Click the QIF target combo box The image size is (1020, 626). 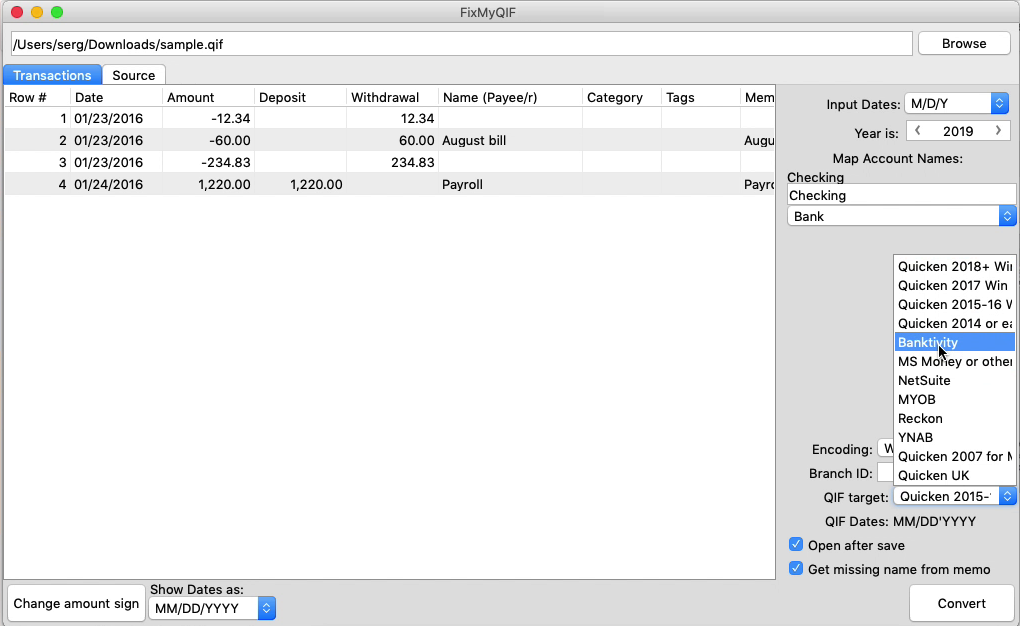tap(954, 497)
